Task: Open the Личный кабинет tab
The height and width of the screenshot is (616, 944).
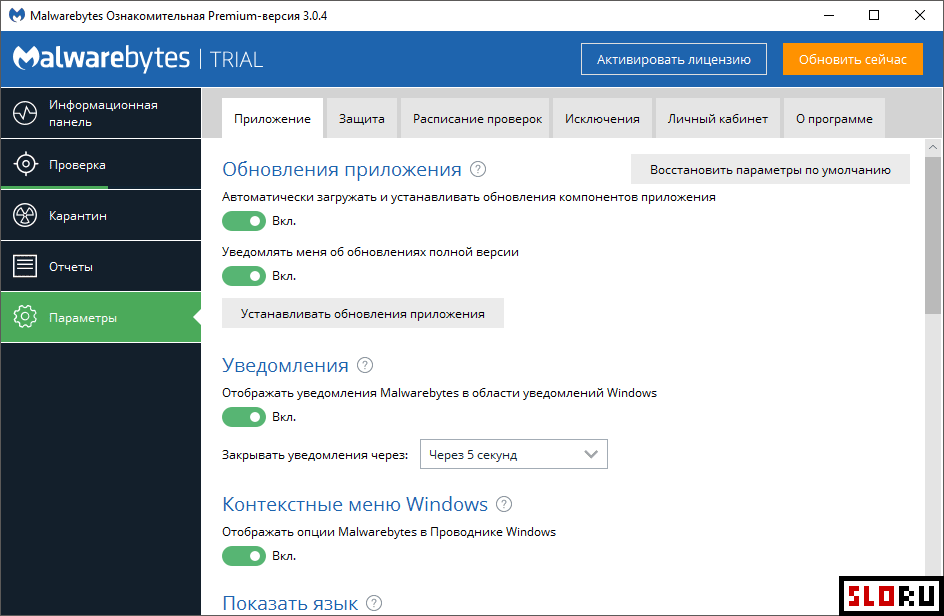Action: point(718,119)
